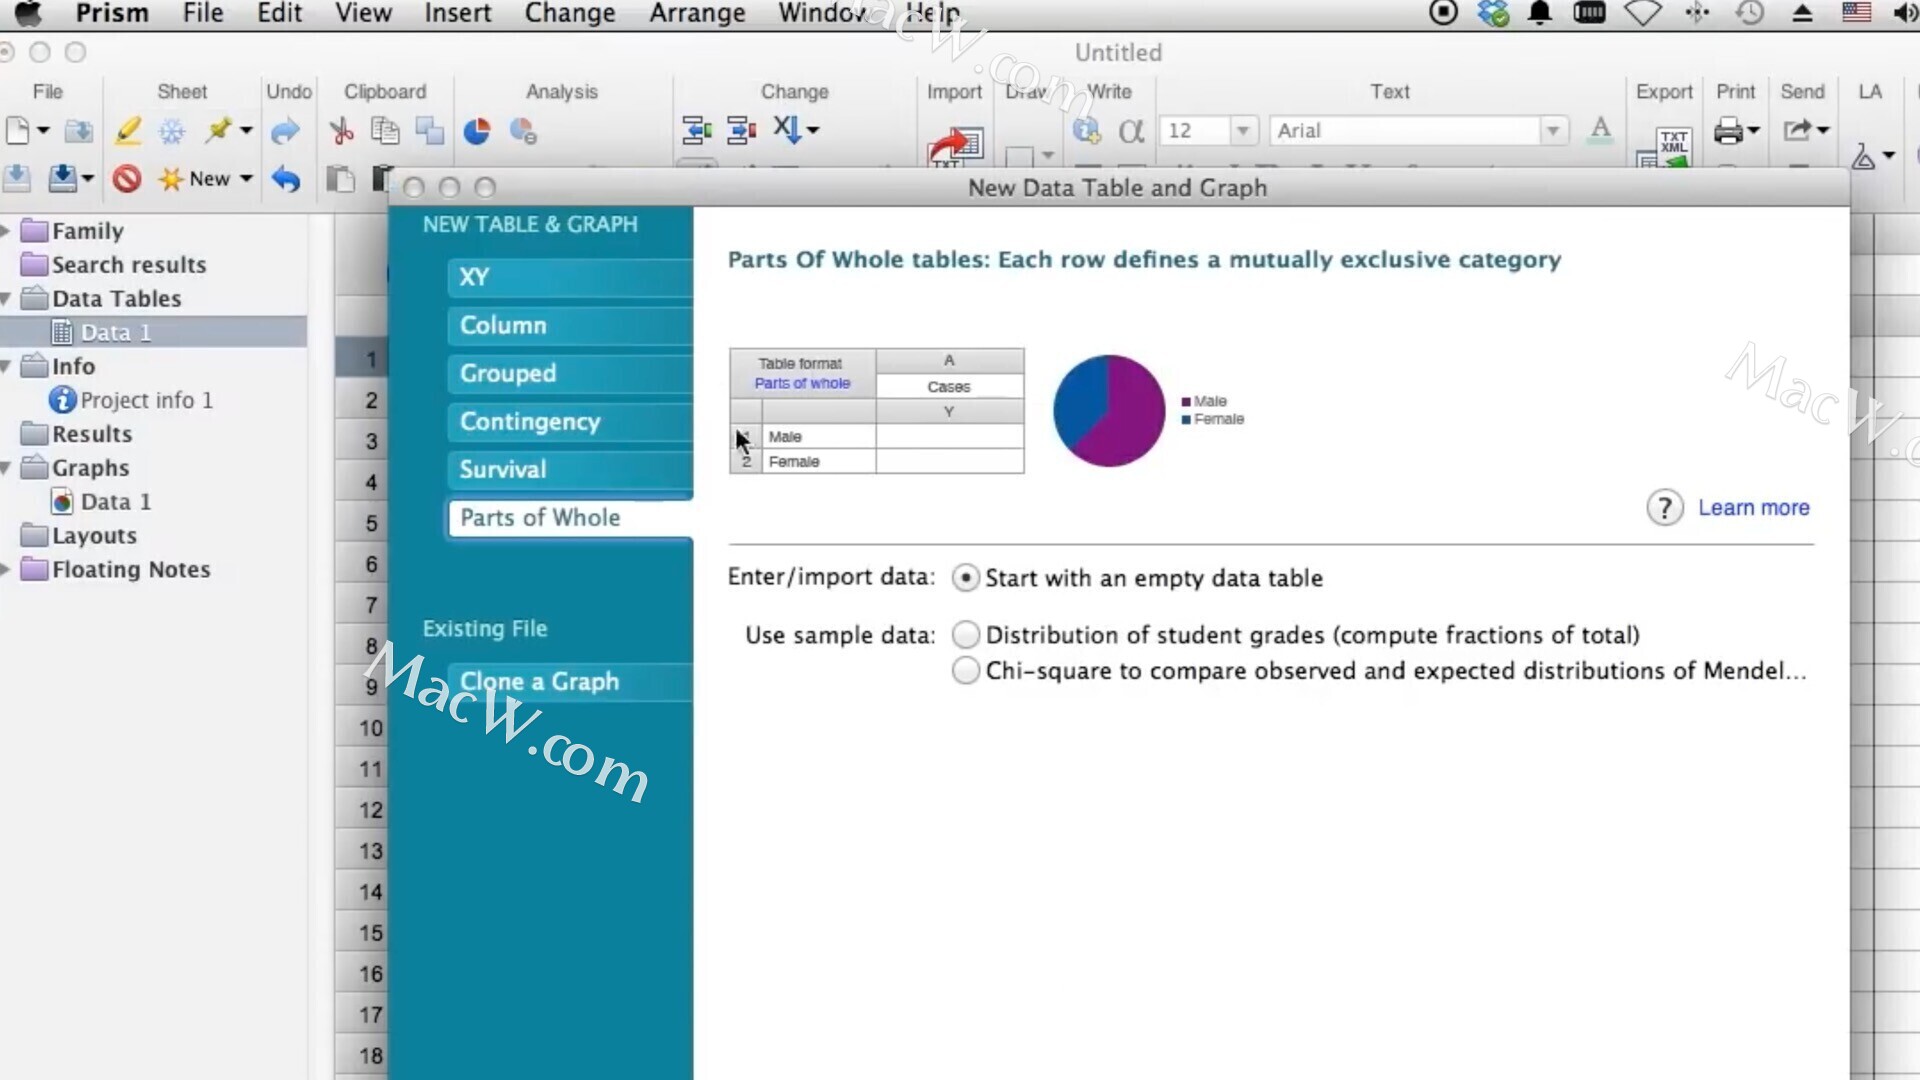Choose the XY table type
Viewport: 1920px width, 1080px height.
tap(570, 277)
